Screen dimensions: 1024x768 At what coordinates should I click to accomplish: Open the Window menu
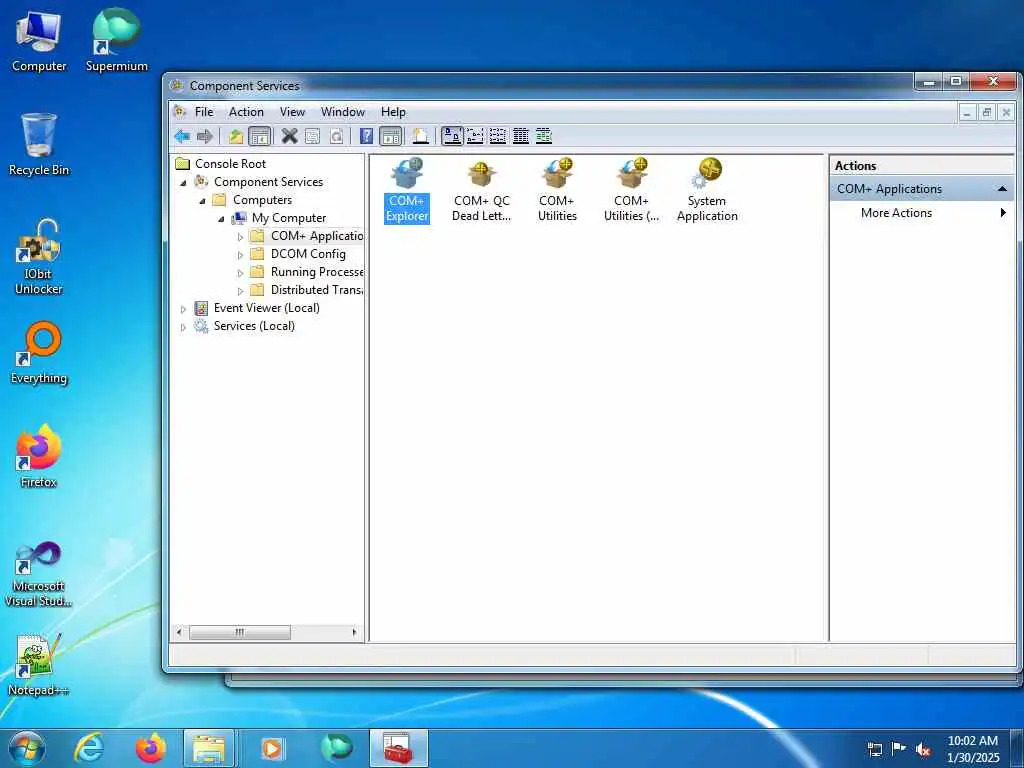tap(343, 112)
